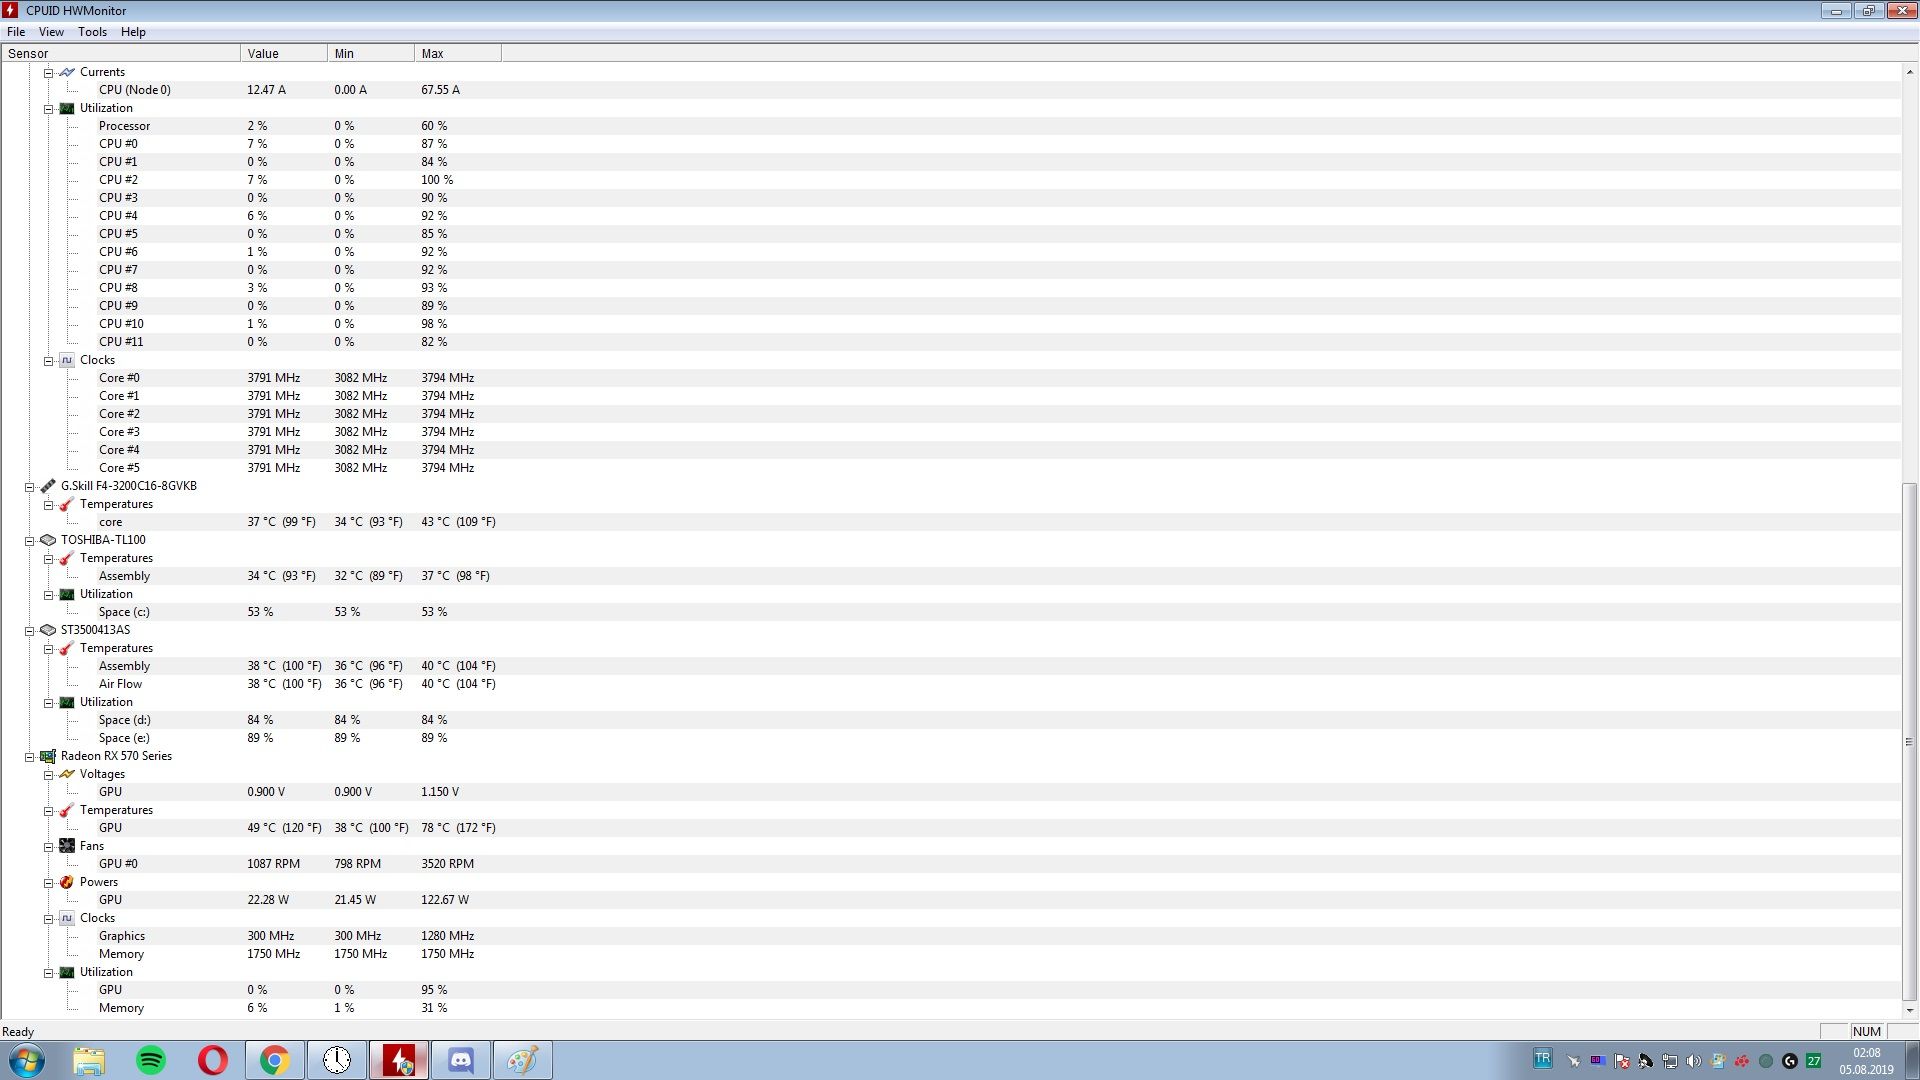This screenshot has height=1080, width=1920.
Task: Click the Radeon RX 570 Series GPU icon
Action: click(x=47, y=756)
